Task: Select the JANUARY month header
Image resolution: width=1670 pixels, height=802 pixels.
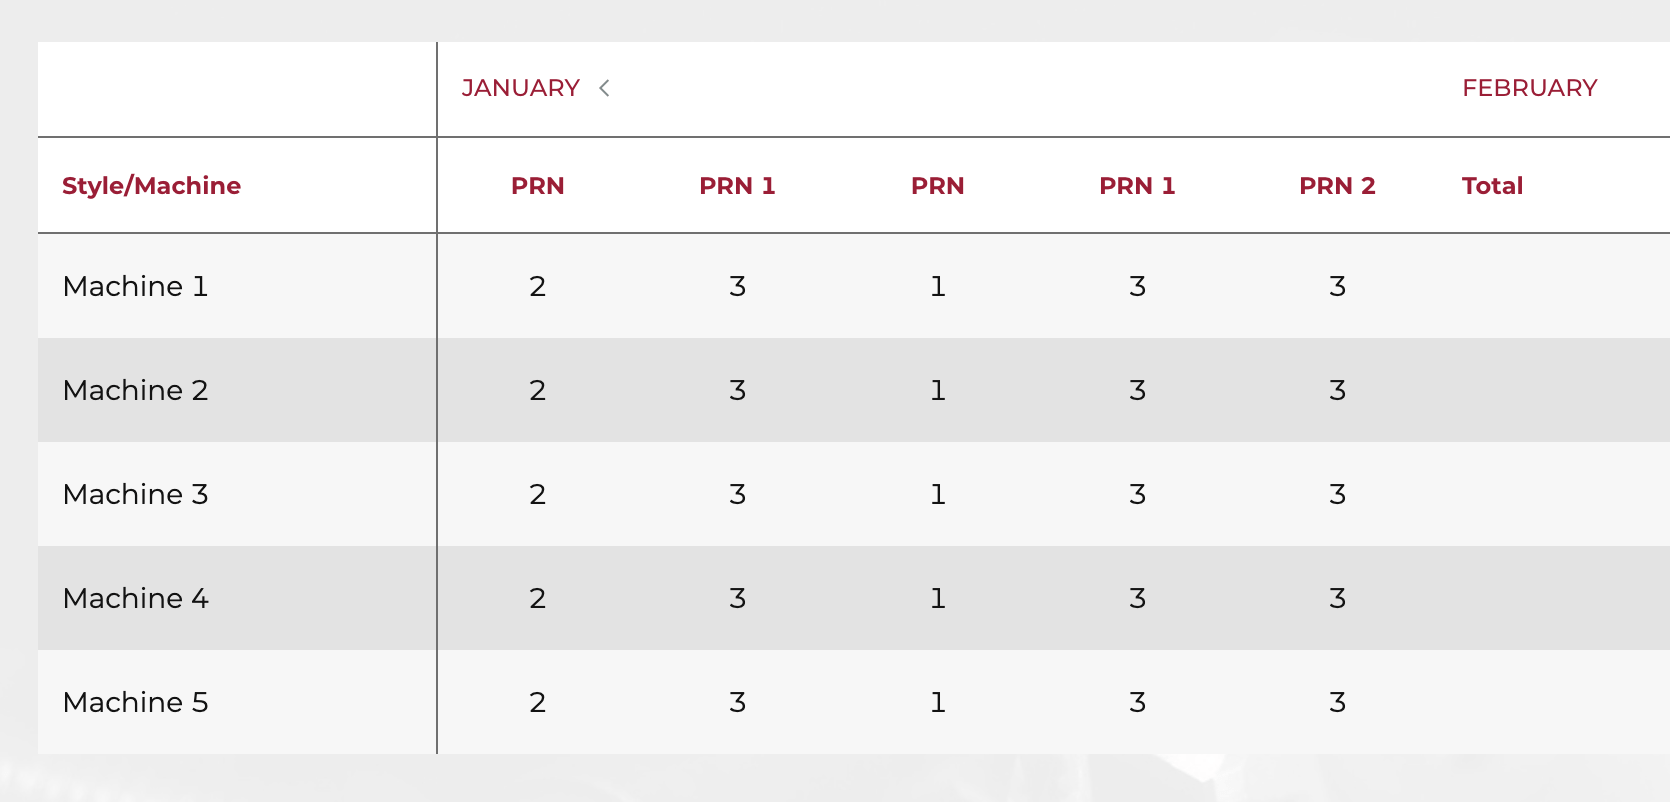Action: point(521,88)
